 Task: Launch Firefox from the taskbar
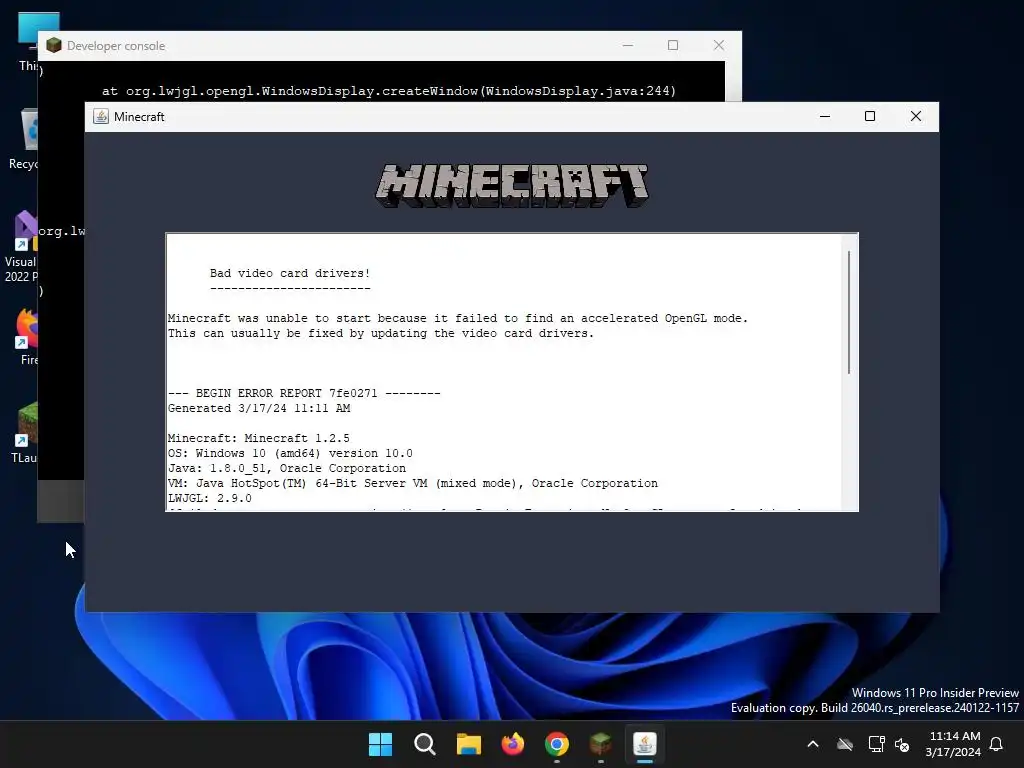click(x=513, y=744)
